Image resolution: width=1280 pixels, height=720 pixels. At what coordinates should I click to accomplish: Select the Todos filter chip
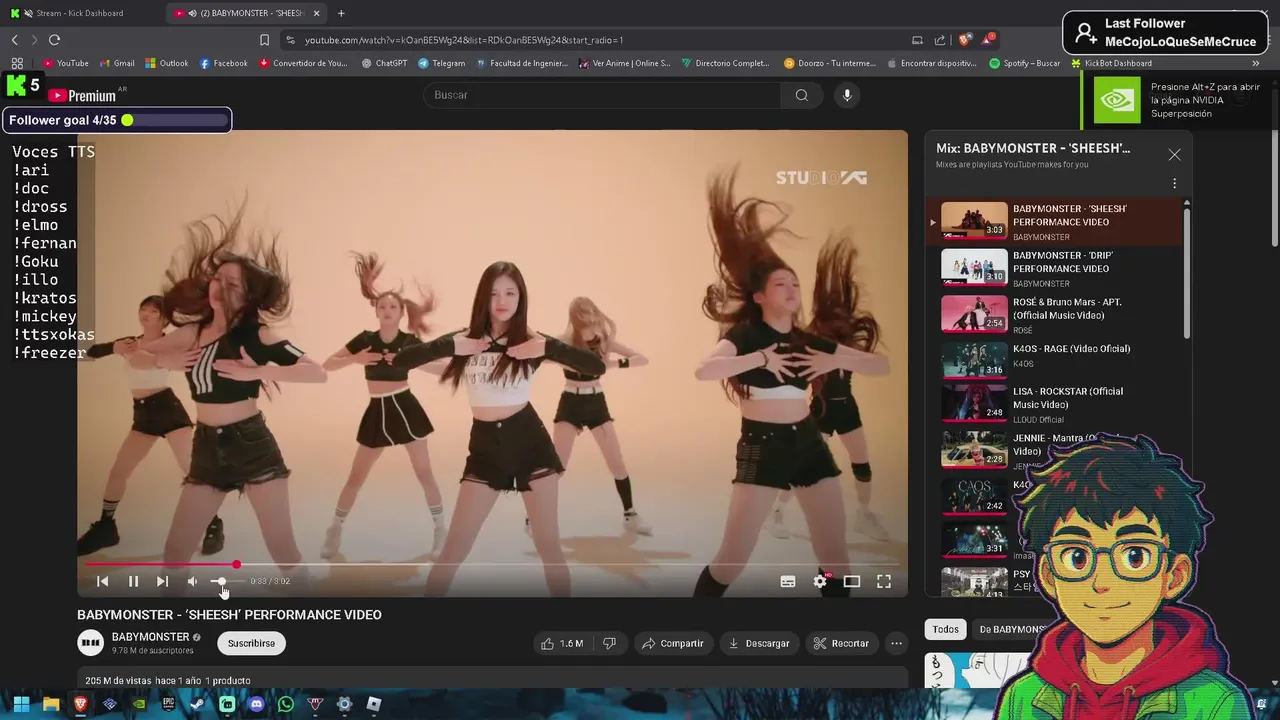tap(945, 629)
